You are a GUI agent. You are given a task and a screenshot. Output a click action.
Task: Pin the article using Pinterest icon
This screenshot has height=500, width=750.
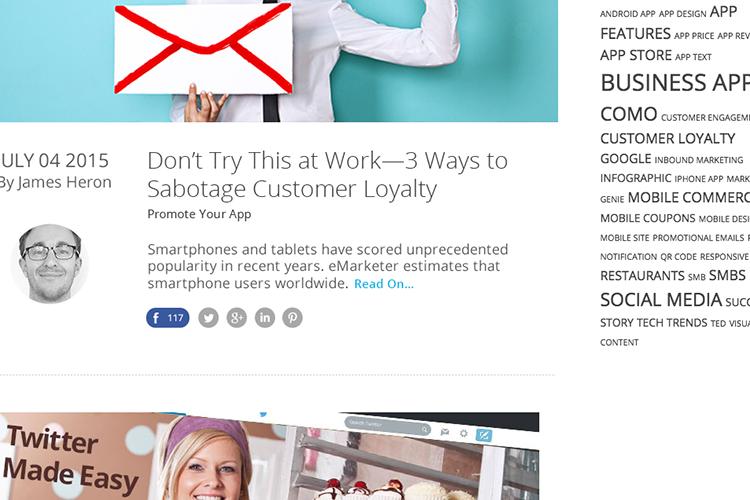[x=292, y=318]
